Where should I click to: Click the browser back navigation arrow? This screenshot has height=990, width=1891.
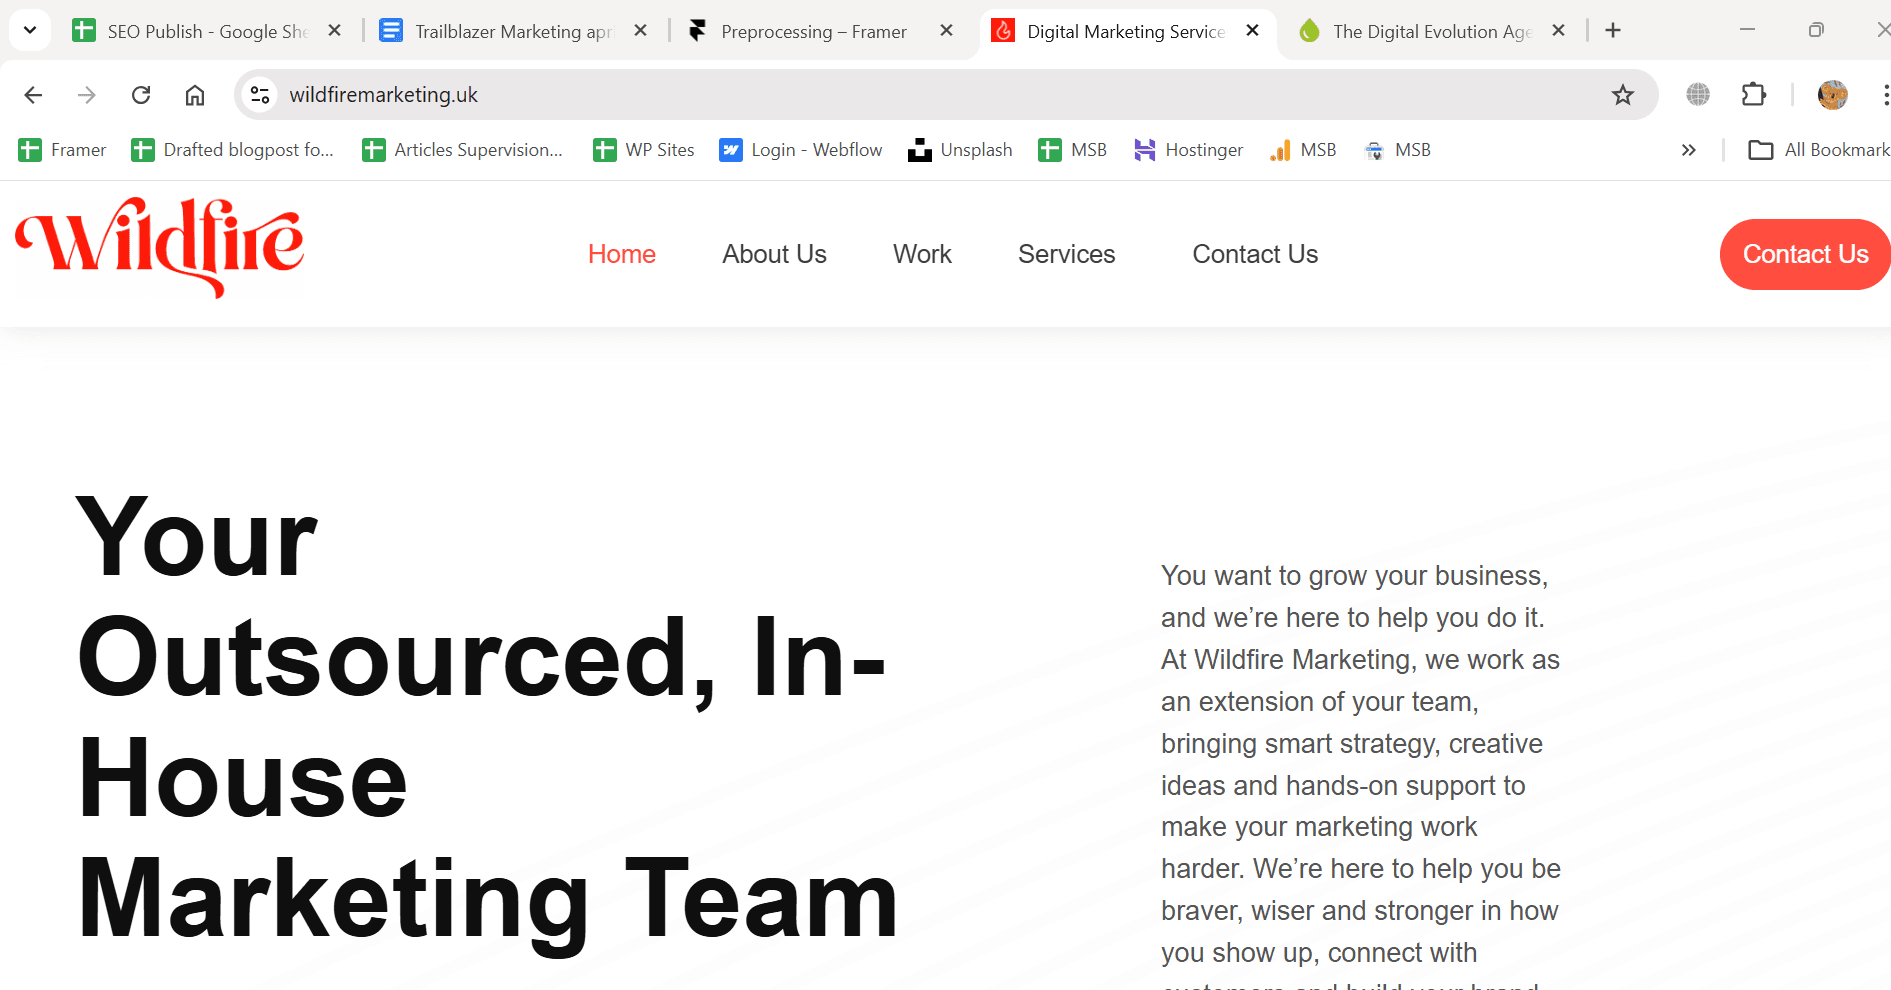point(33,94)
